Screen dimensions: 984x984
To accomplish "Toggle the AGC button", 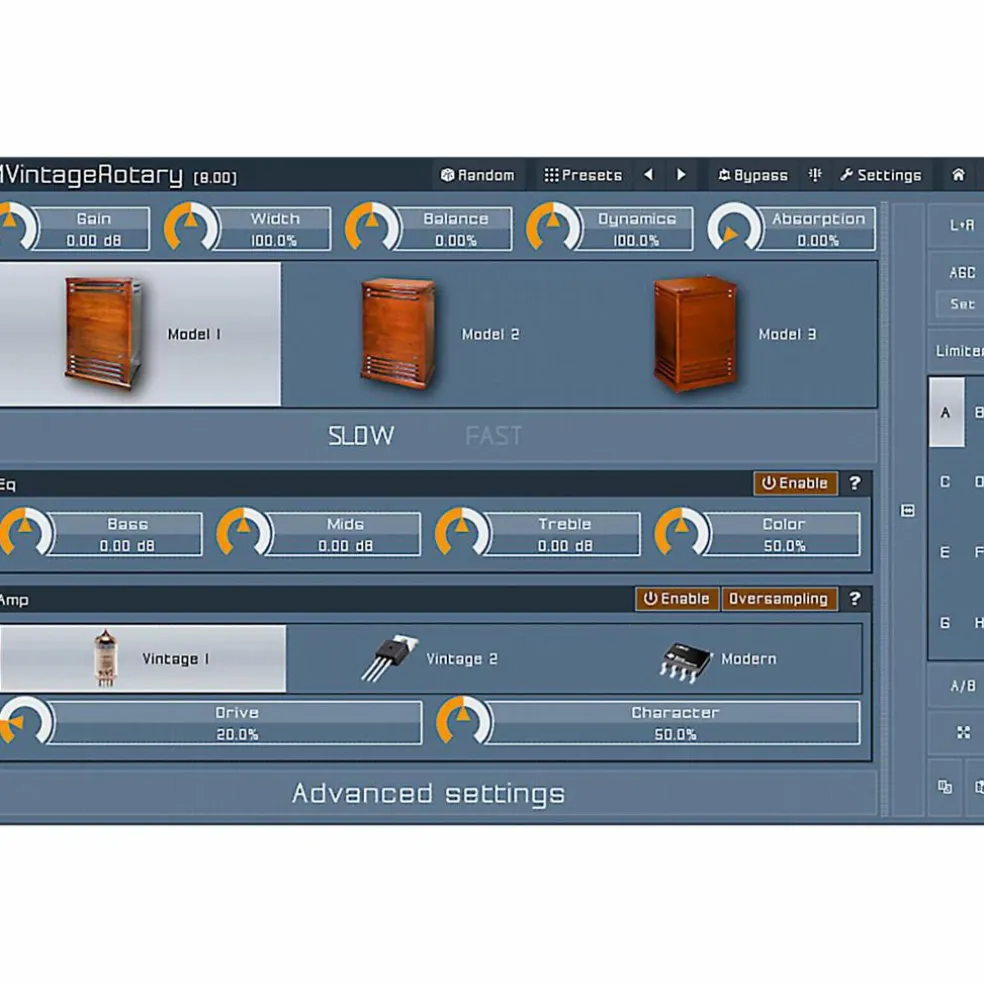I will (x=962, y=273).
